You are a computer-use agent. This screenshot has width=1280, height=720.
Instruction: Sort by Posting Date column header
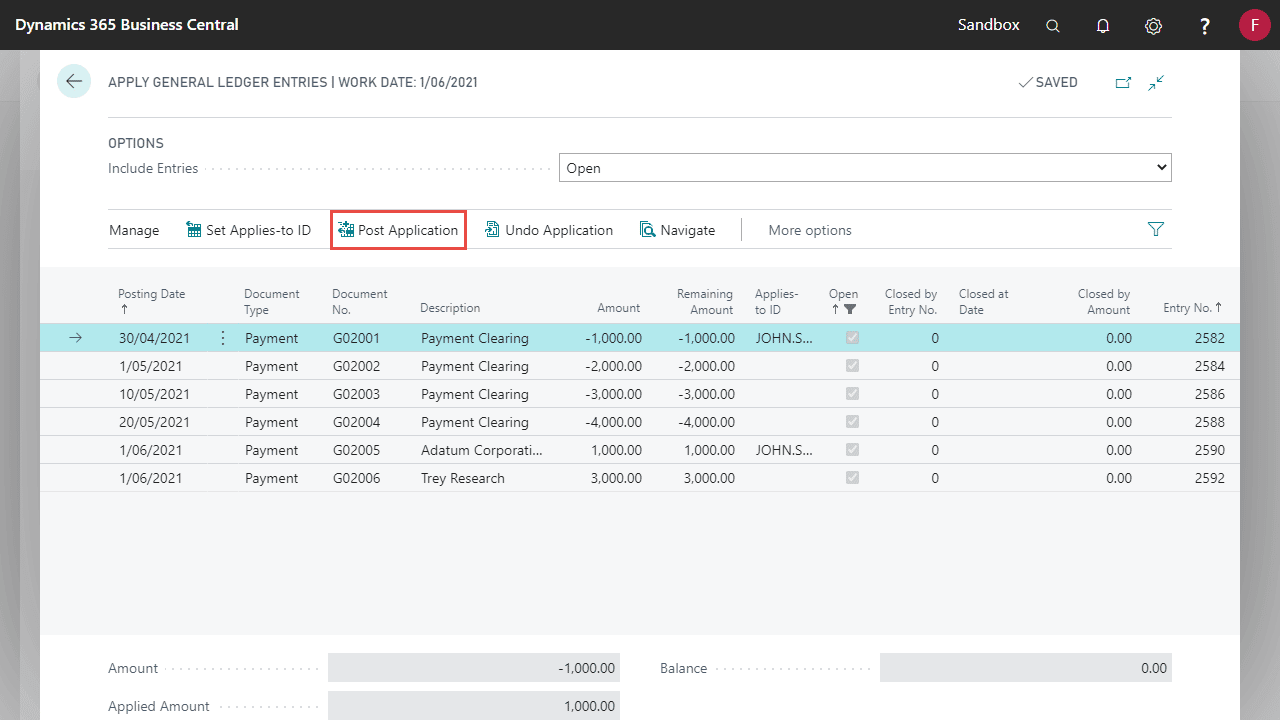(x=152, y=301)
